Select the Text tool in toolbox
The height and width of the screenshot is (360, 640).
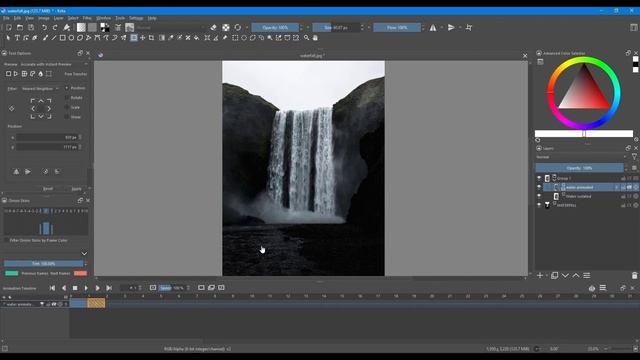click(17, 38)
